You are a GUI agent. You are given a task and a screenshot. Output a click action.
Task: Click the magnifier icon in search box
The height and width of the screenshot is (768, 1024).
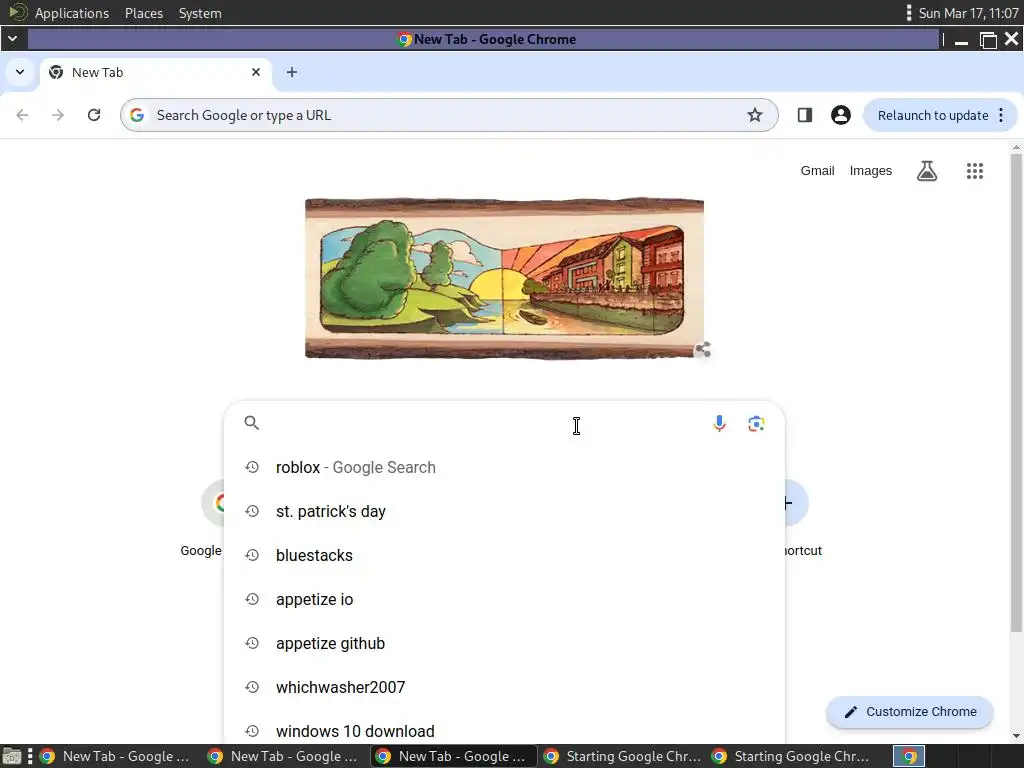pos(251,423)
